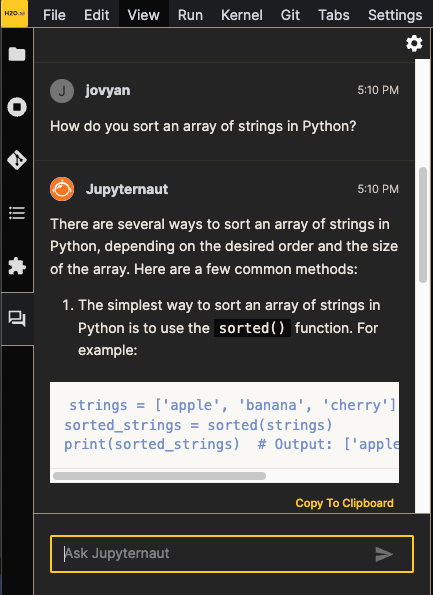Click the jovyan user avatar
Viewport: 433px width, 595px height.
click(62, 91)
